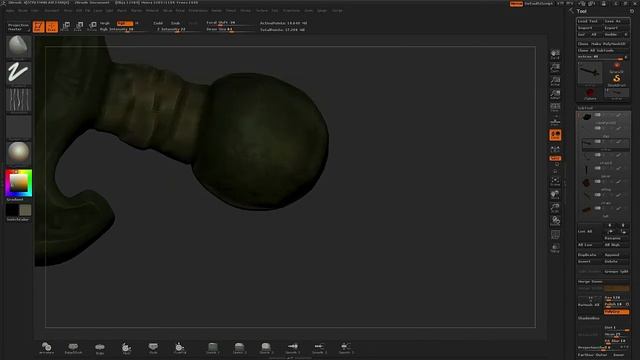
Task: Open the Material menu
Action: (152, 11)
